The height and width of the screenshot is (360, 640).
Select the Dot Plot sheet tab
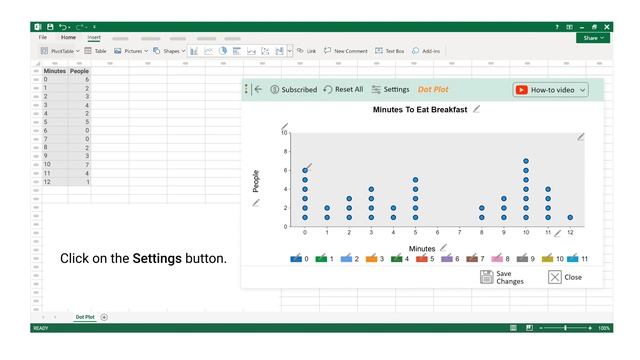85,317
